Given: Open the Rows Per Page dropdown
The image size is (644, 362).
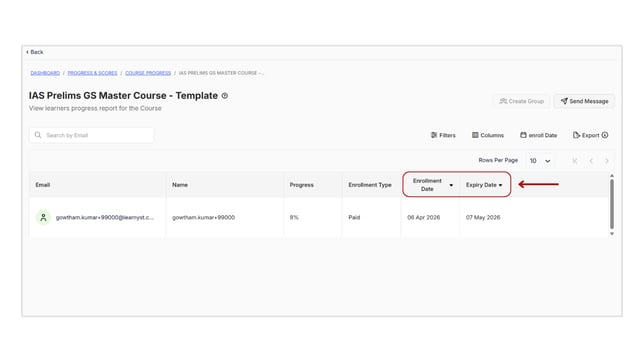Looking at the screenshot, I should [540, 161].
